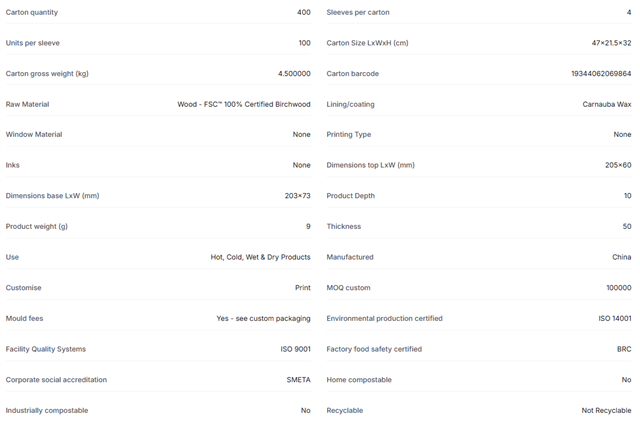Select the Hot, Cold, Wet & Dry Products text
The width and height of the screenshot is (640, 421).
point(260,257)
